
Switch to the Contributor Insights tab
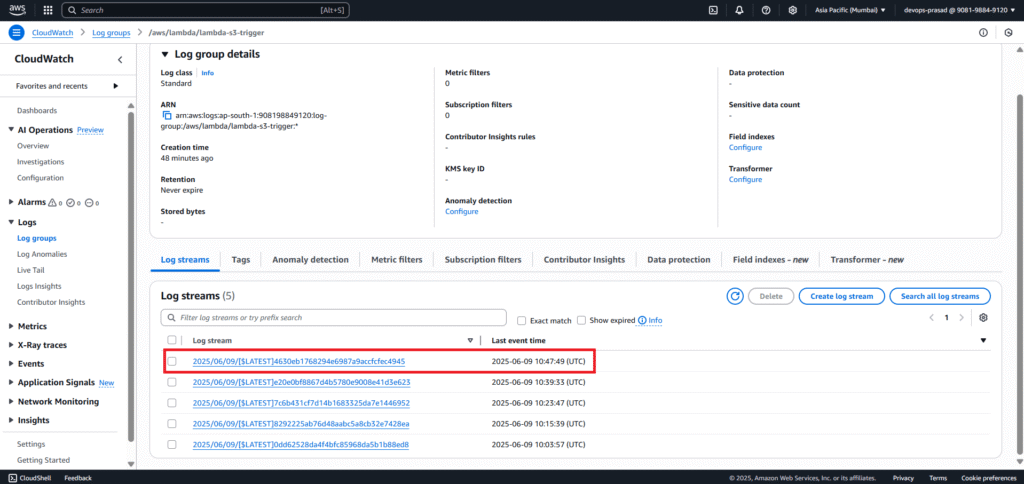[584, 259]
